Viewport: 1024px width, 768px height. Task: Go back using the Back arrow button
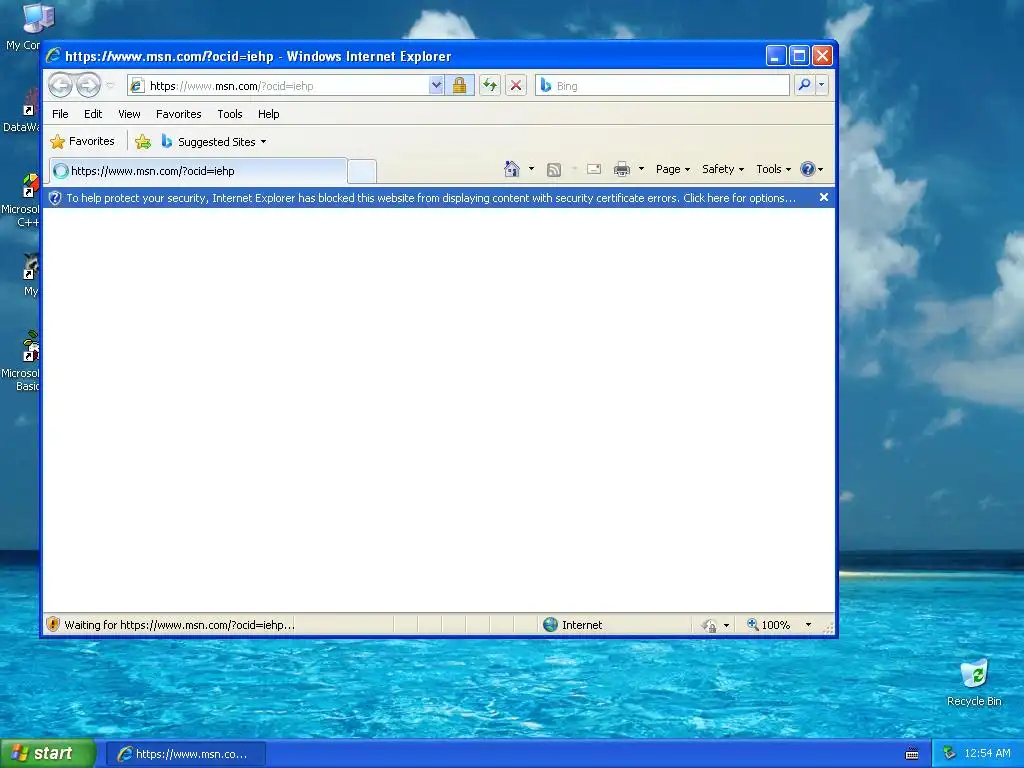[60, 86]
